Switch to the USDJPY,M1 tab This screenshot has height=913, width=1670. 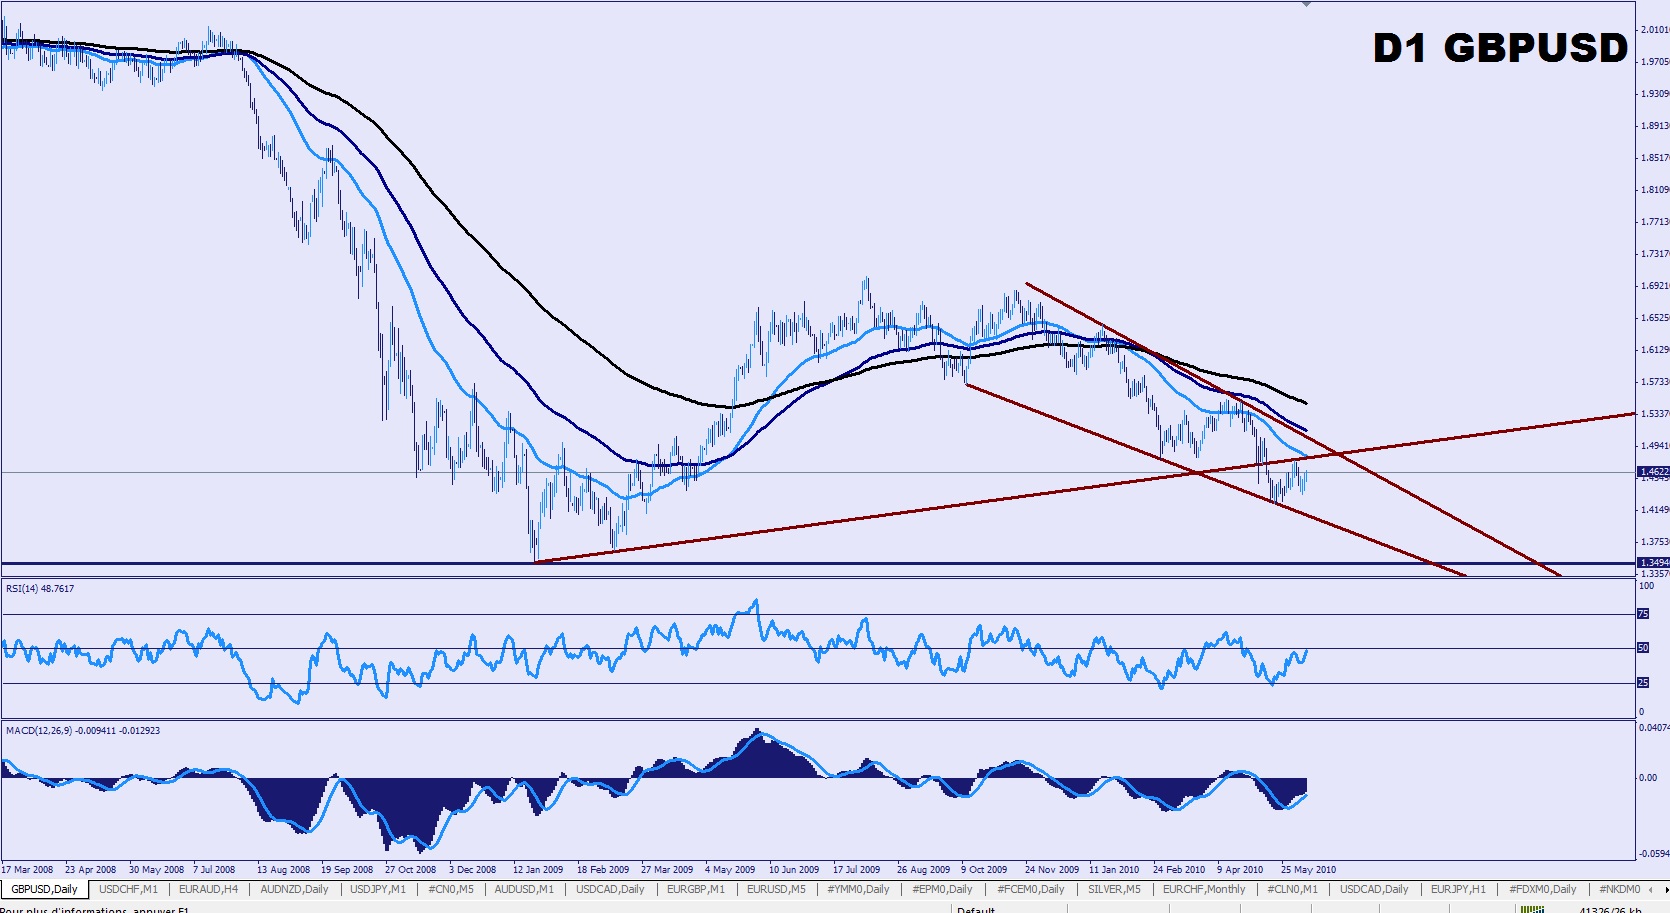(x=378, y=889)
